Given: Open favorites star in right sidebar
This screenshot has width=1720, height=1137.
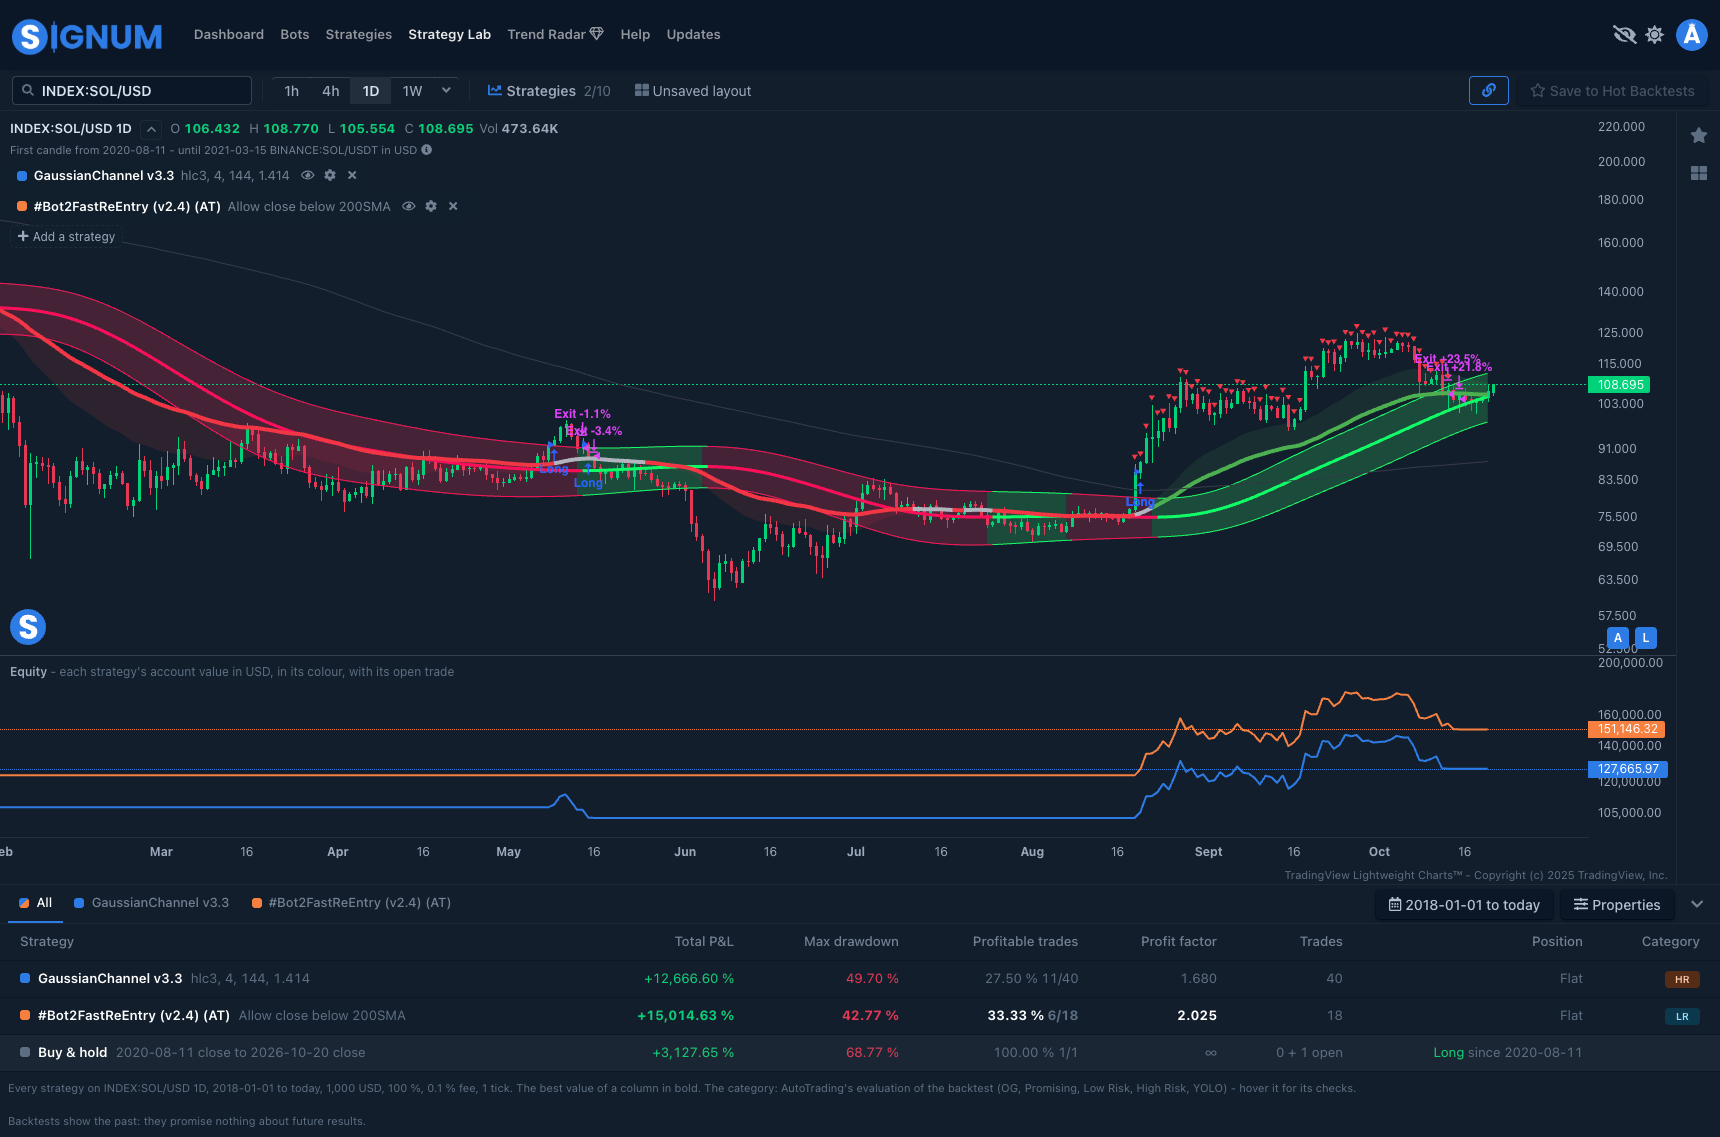Looking at the screenshot, I should pos(1699,135).
